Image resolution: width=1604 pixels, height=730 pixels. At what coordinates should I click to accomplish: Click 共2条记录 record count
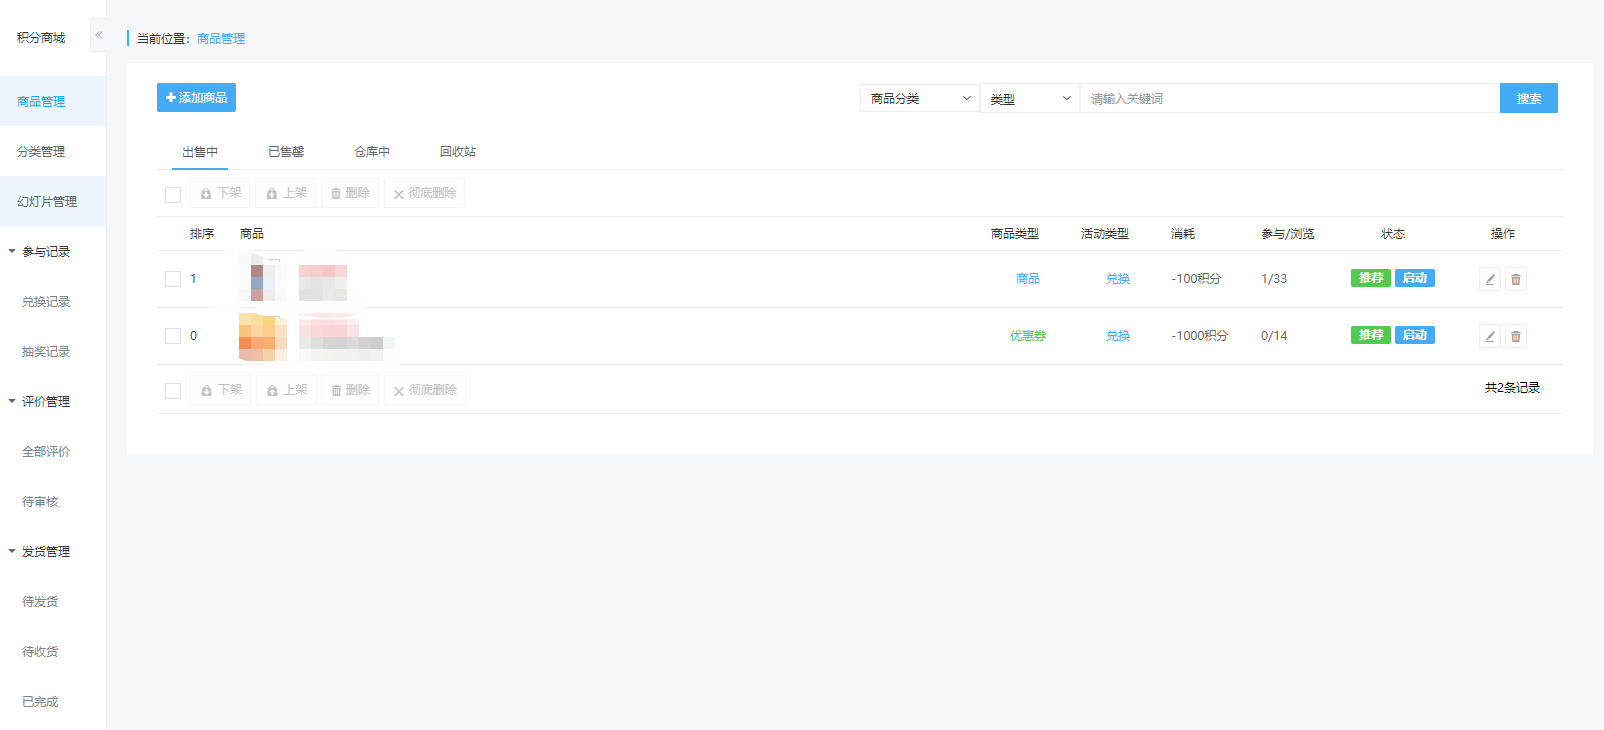[x=1512, y=388]
